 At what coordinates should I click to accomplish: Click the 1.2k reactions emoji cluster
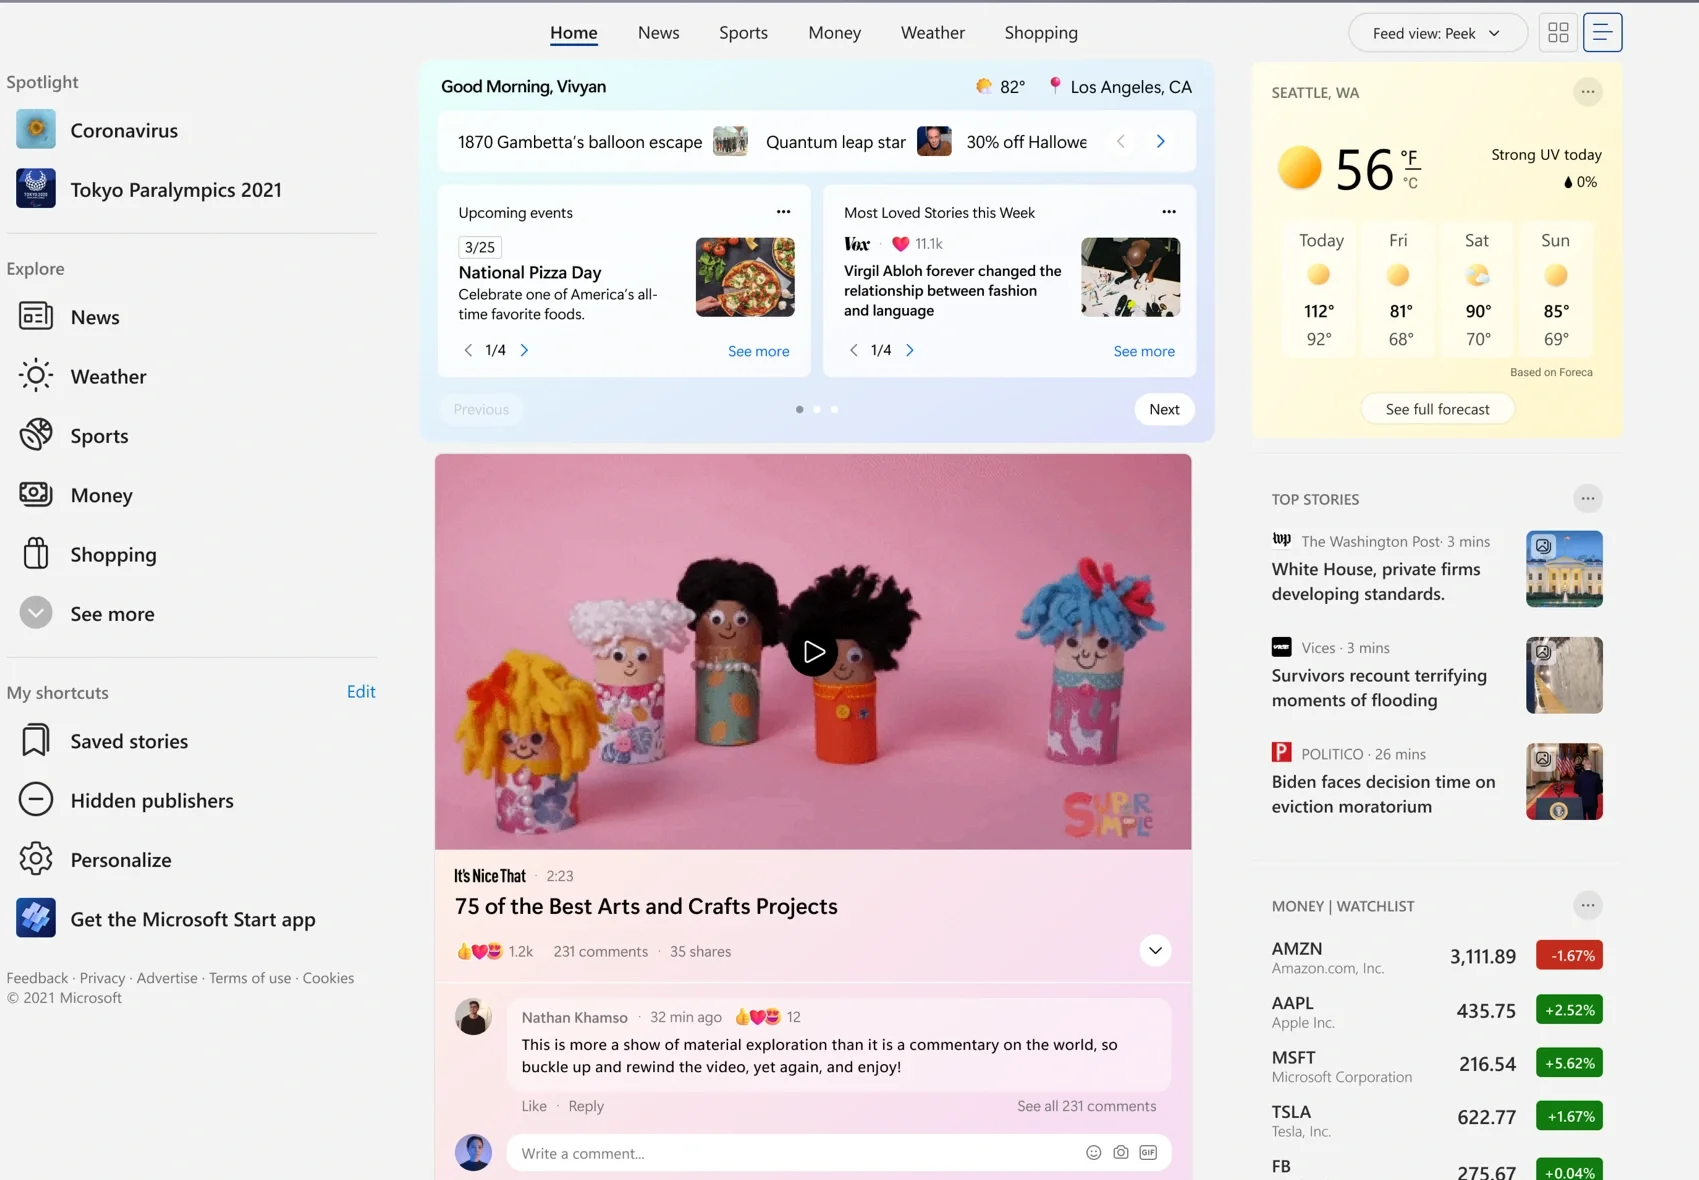click(x=479, y=951)
